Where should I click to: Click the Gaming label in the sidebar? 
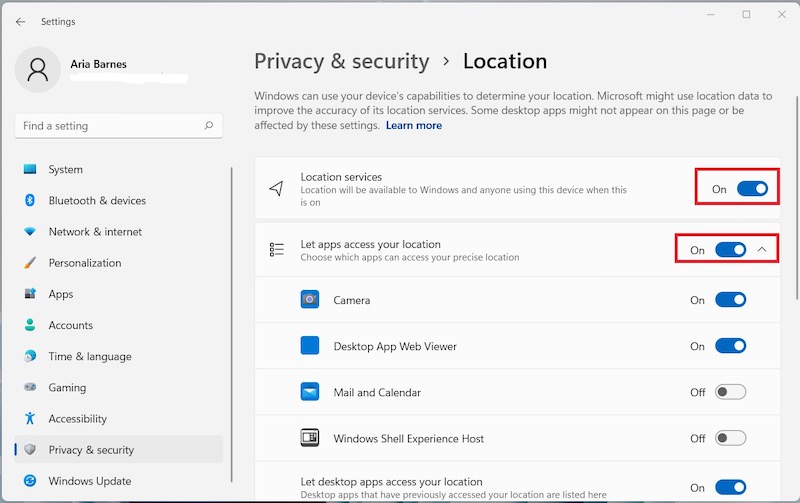pyautogui.click(x=67, y=388)
